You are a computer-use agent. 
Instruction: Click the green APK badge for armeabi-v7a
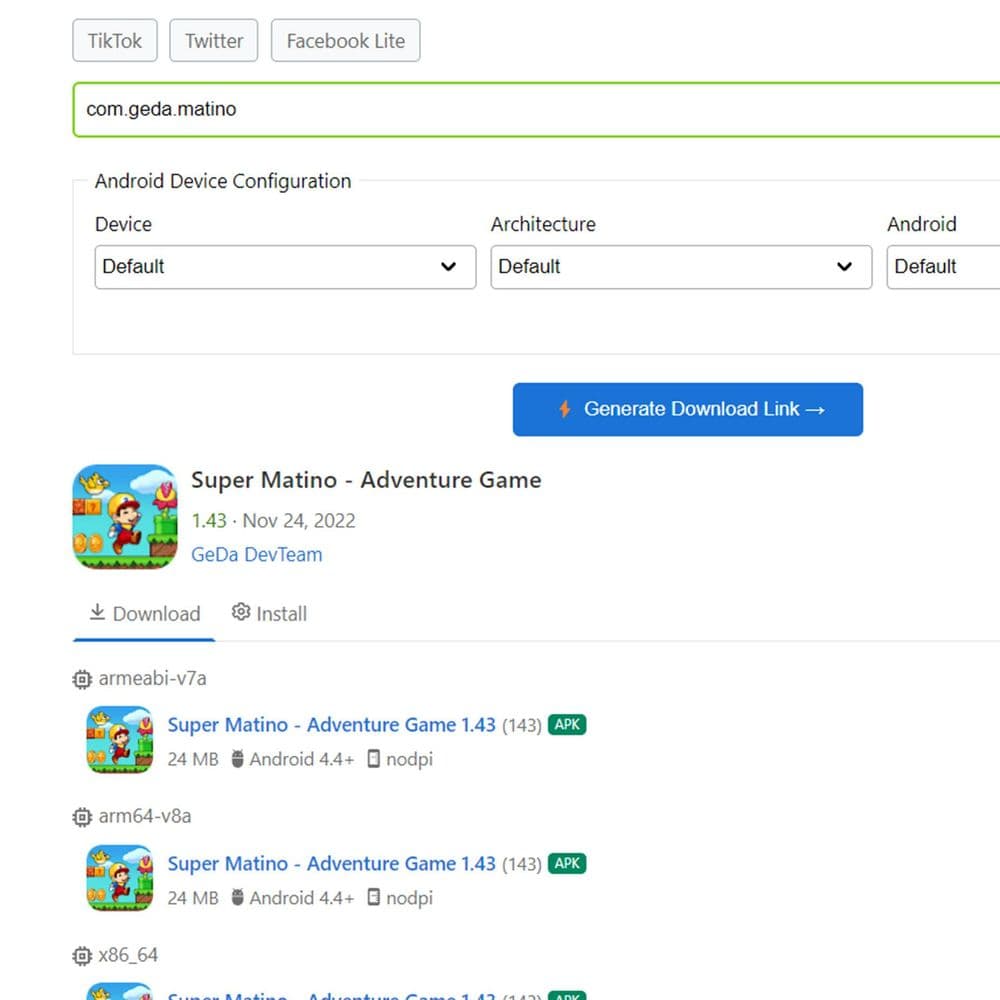567,724
